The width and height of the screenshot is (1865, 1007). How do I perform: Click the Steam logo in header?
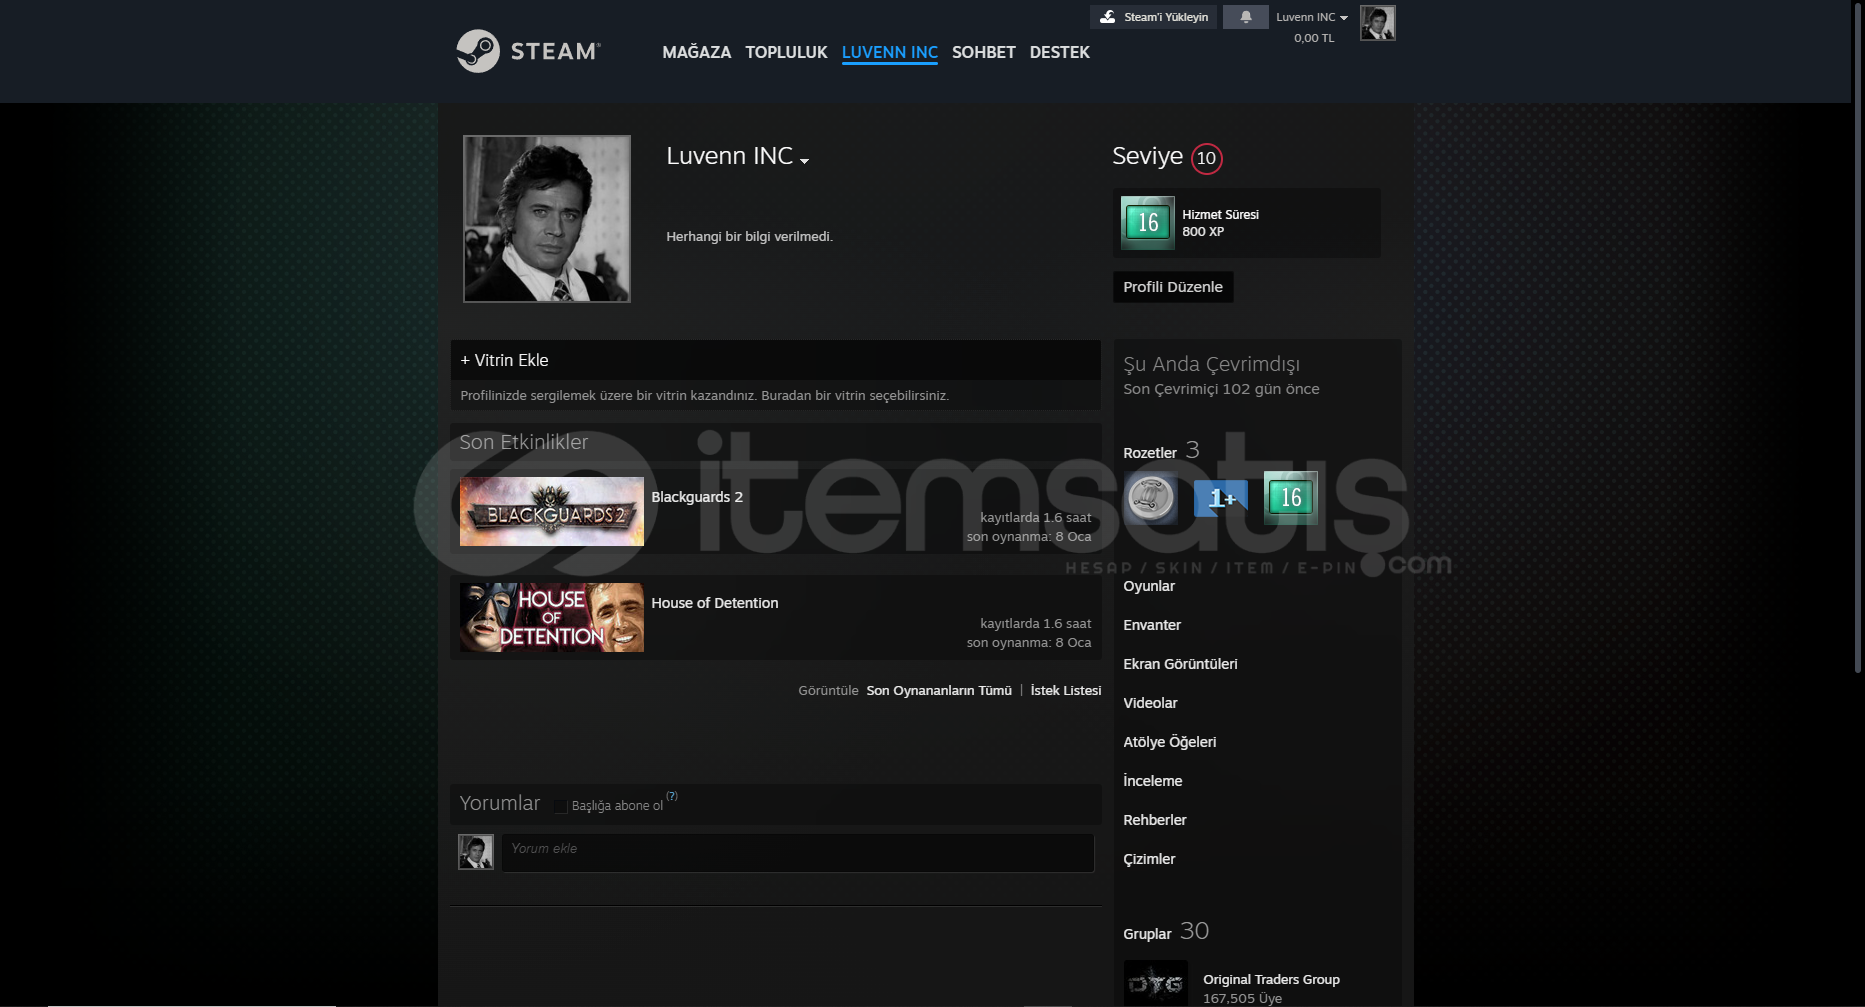coord(528,51)
